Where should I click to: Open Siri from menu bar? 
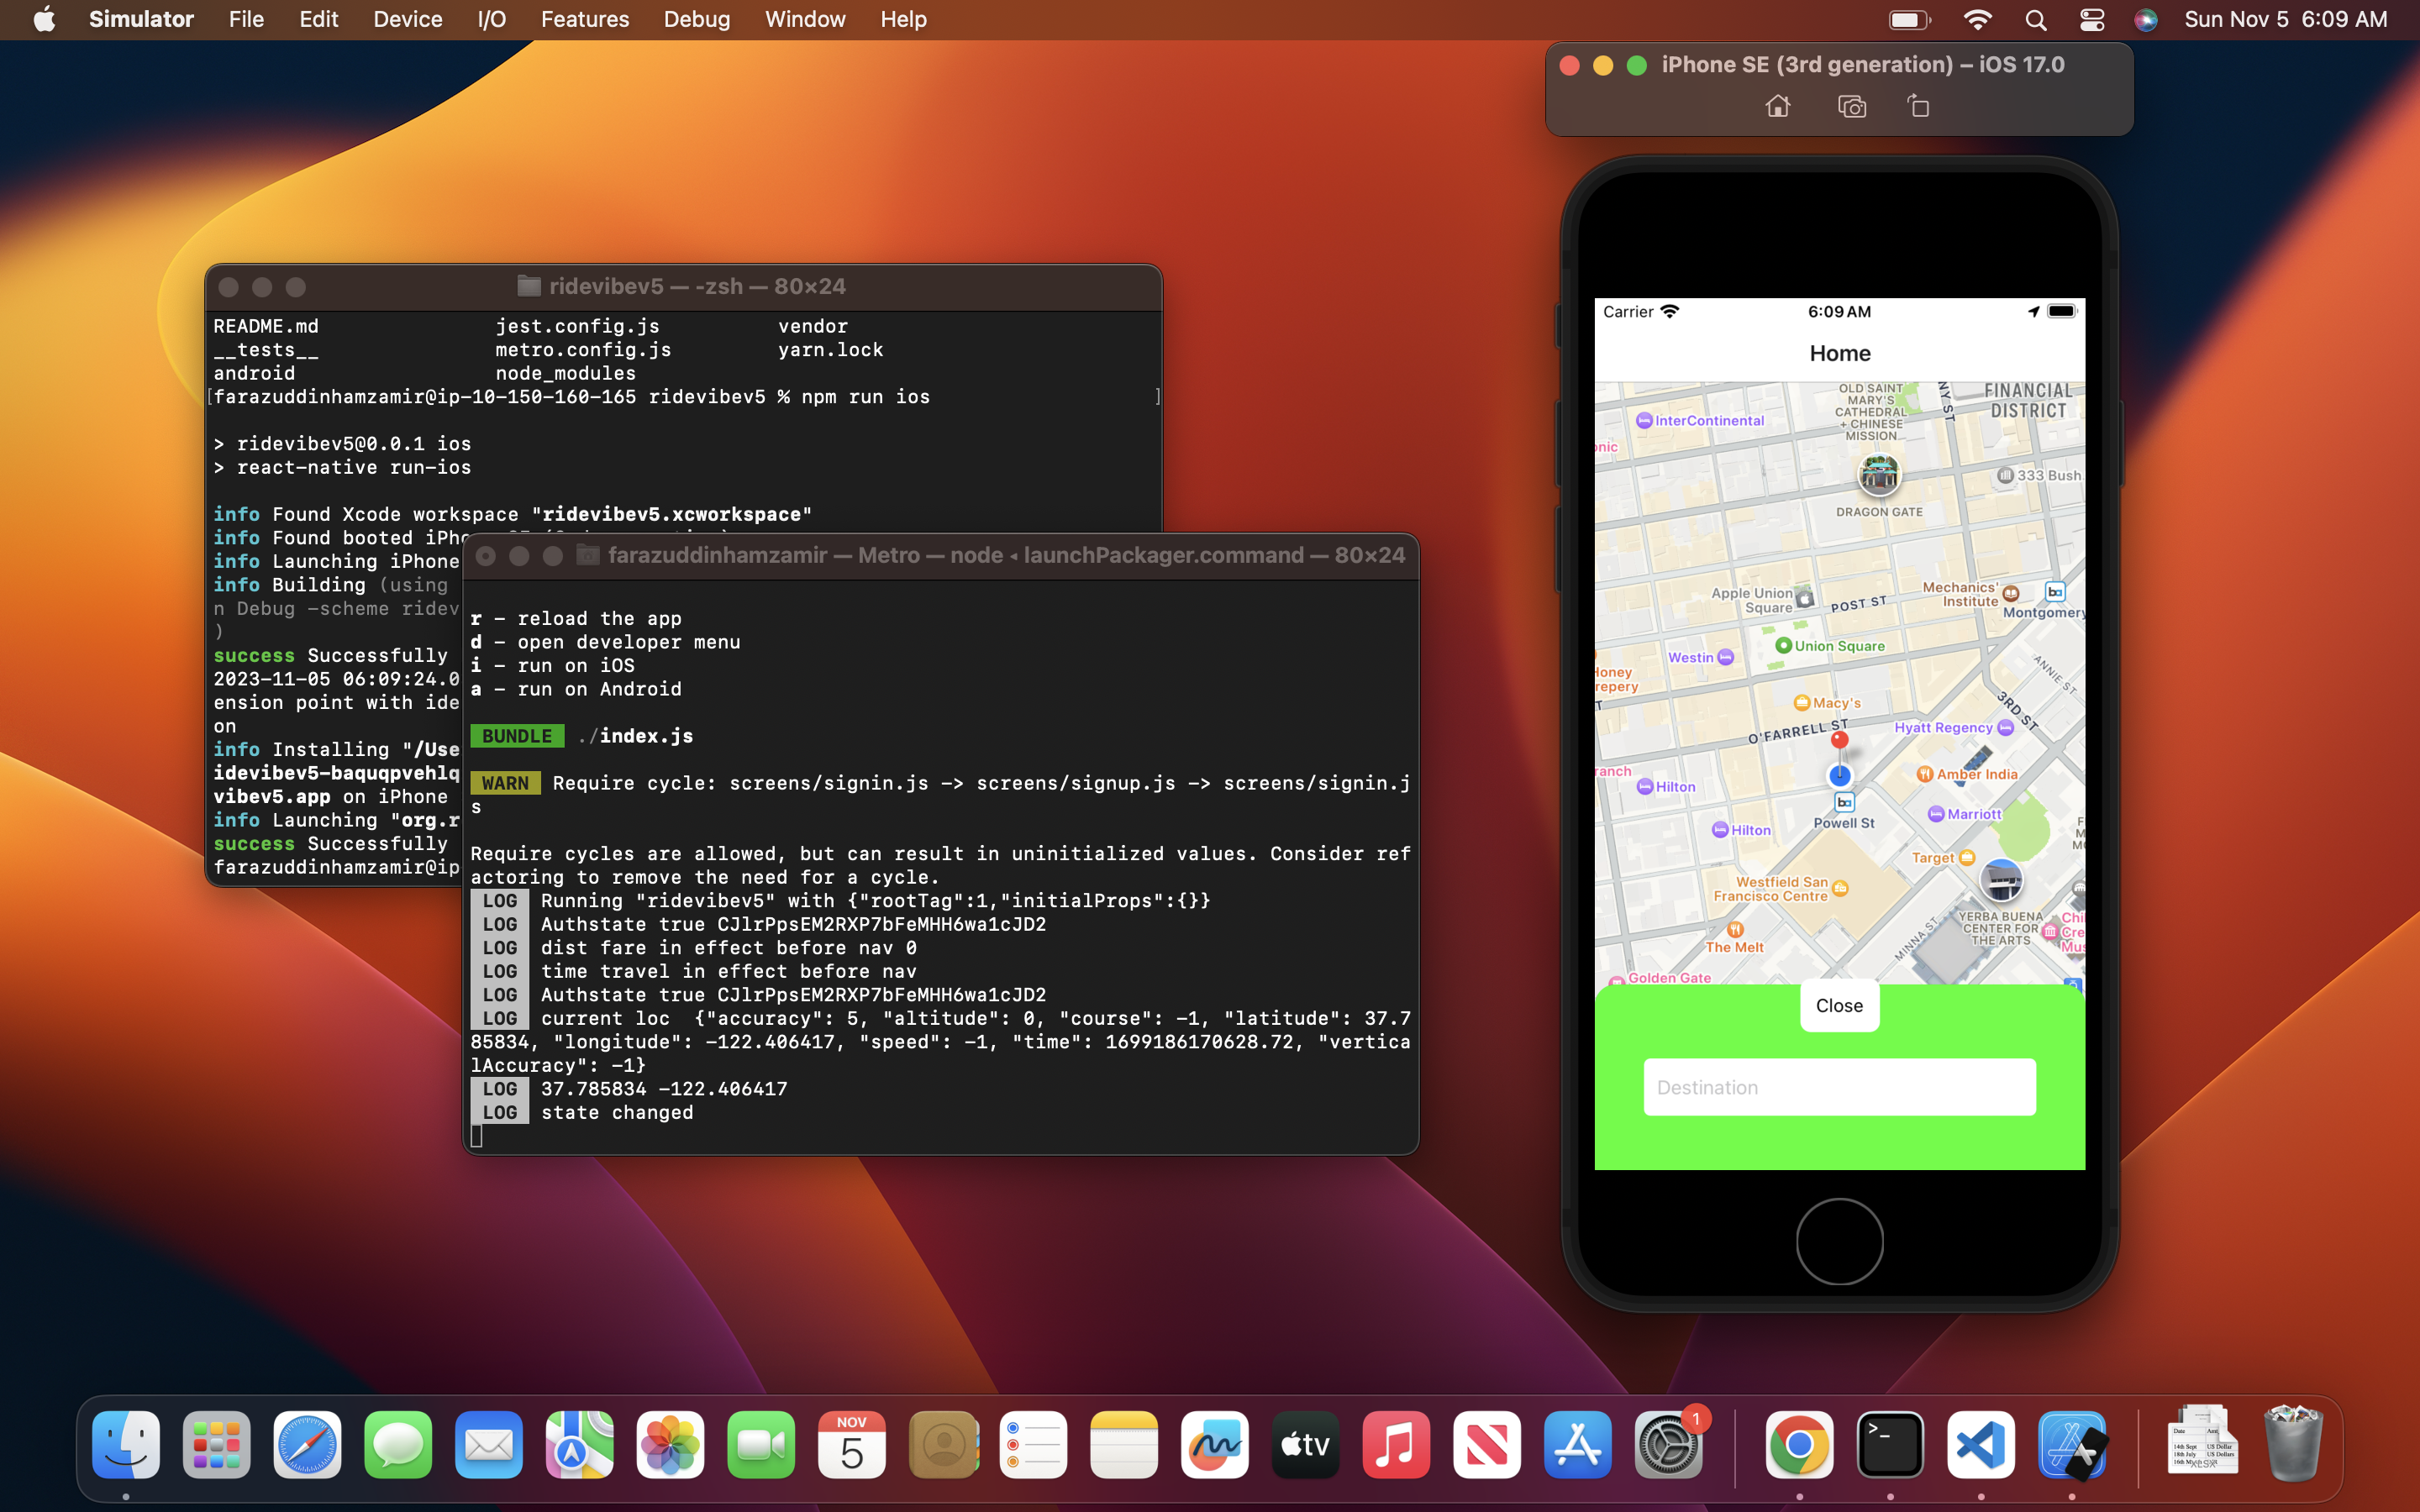pos(2145,19)
